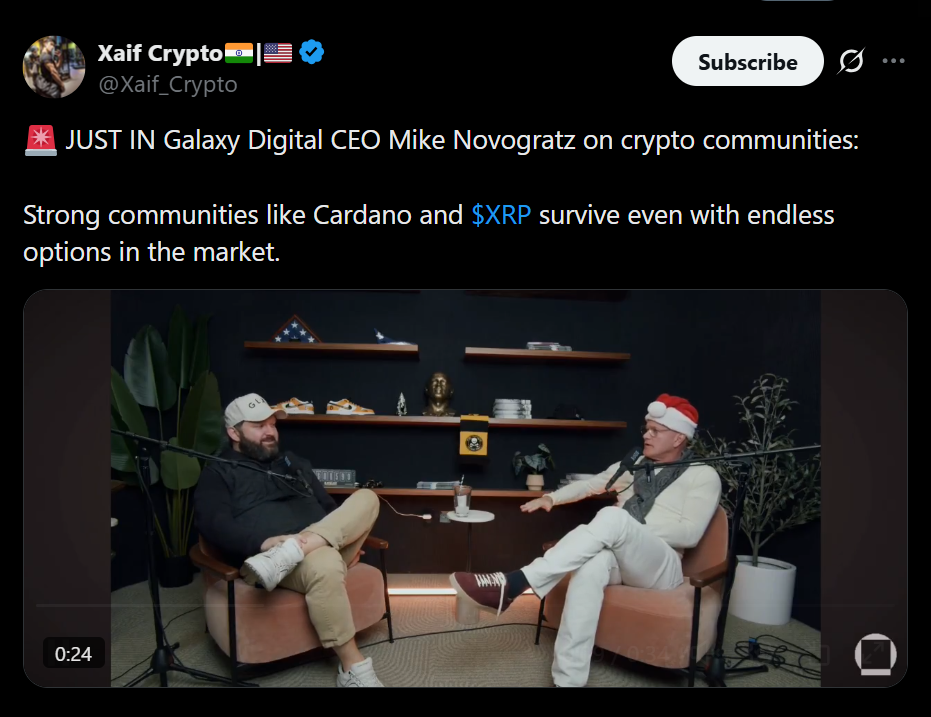
Task: Click the blue verified badge
Action: pyautogui.click(x=311, y=53)
